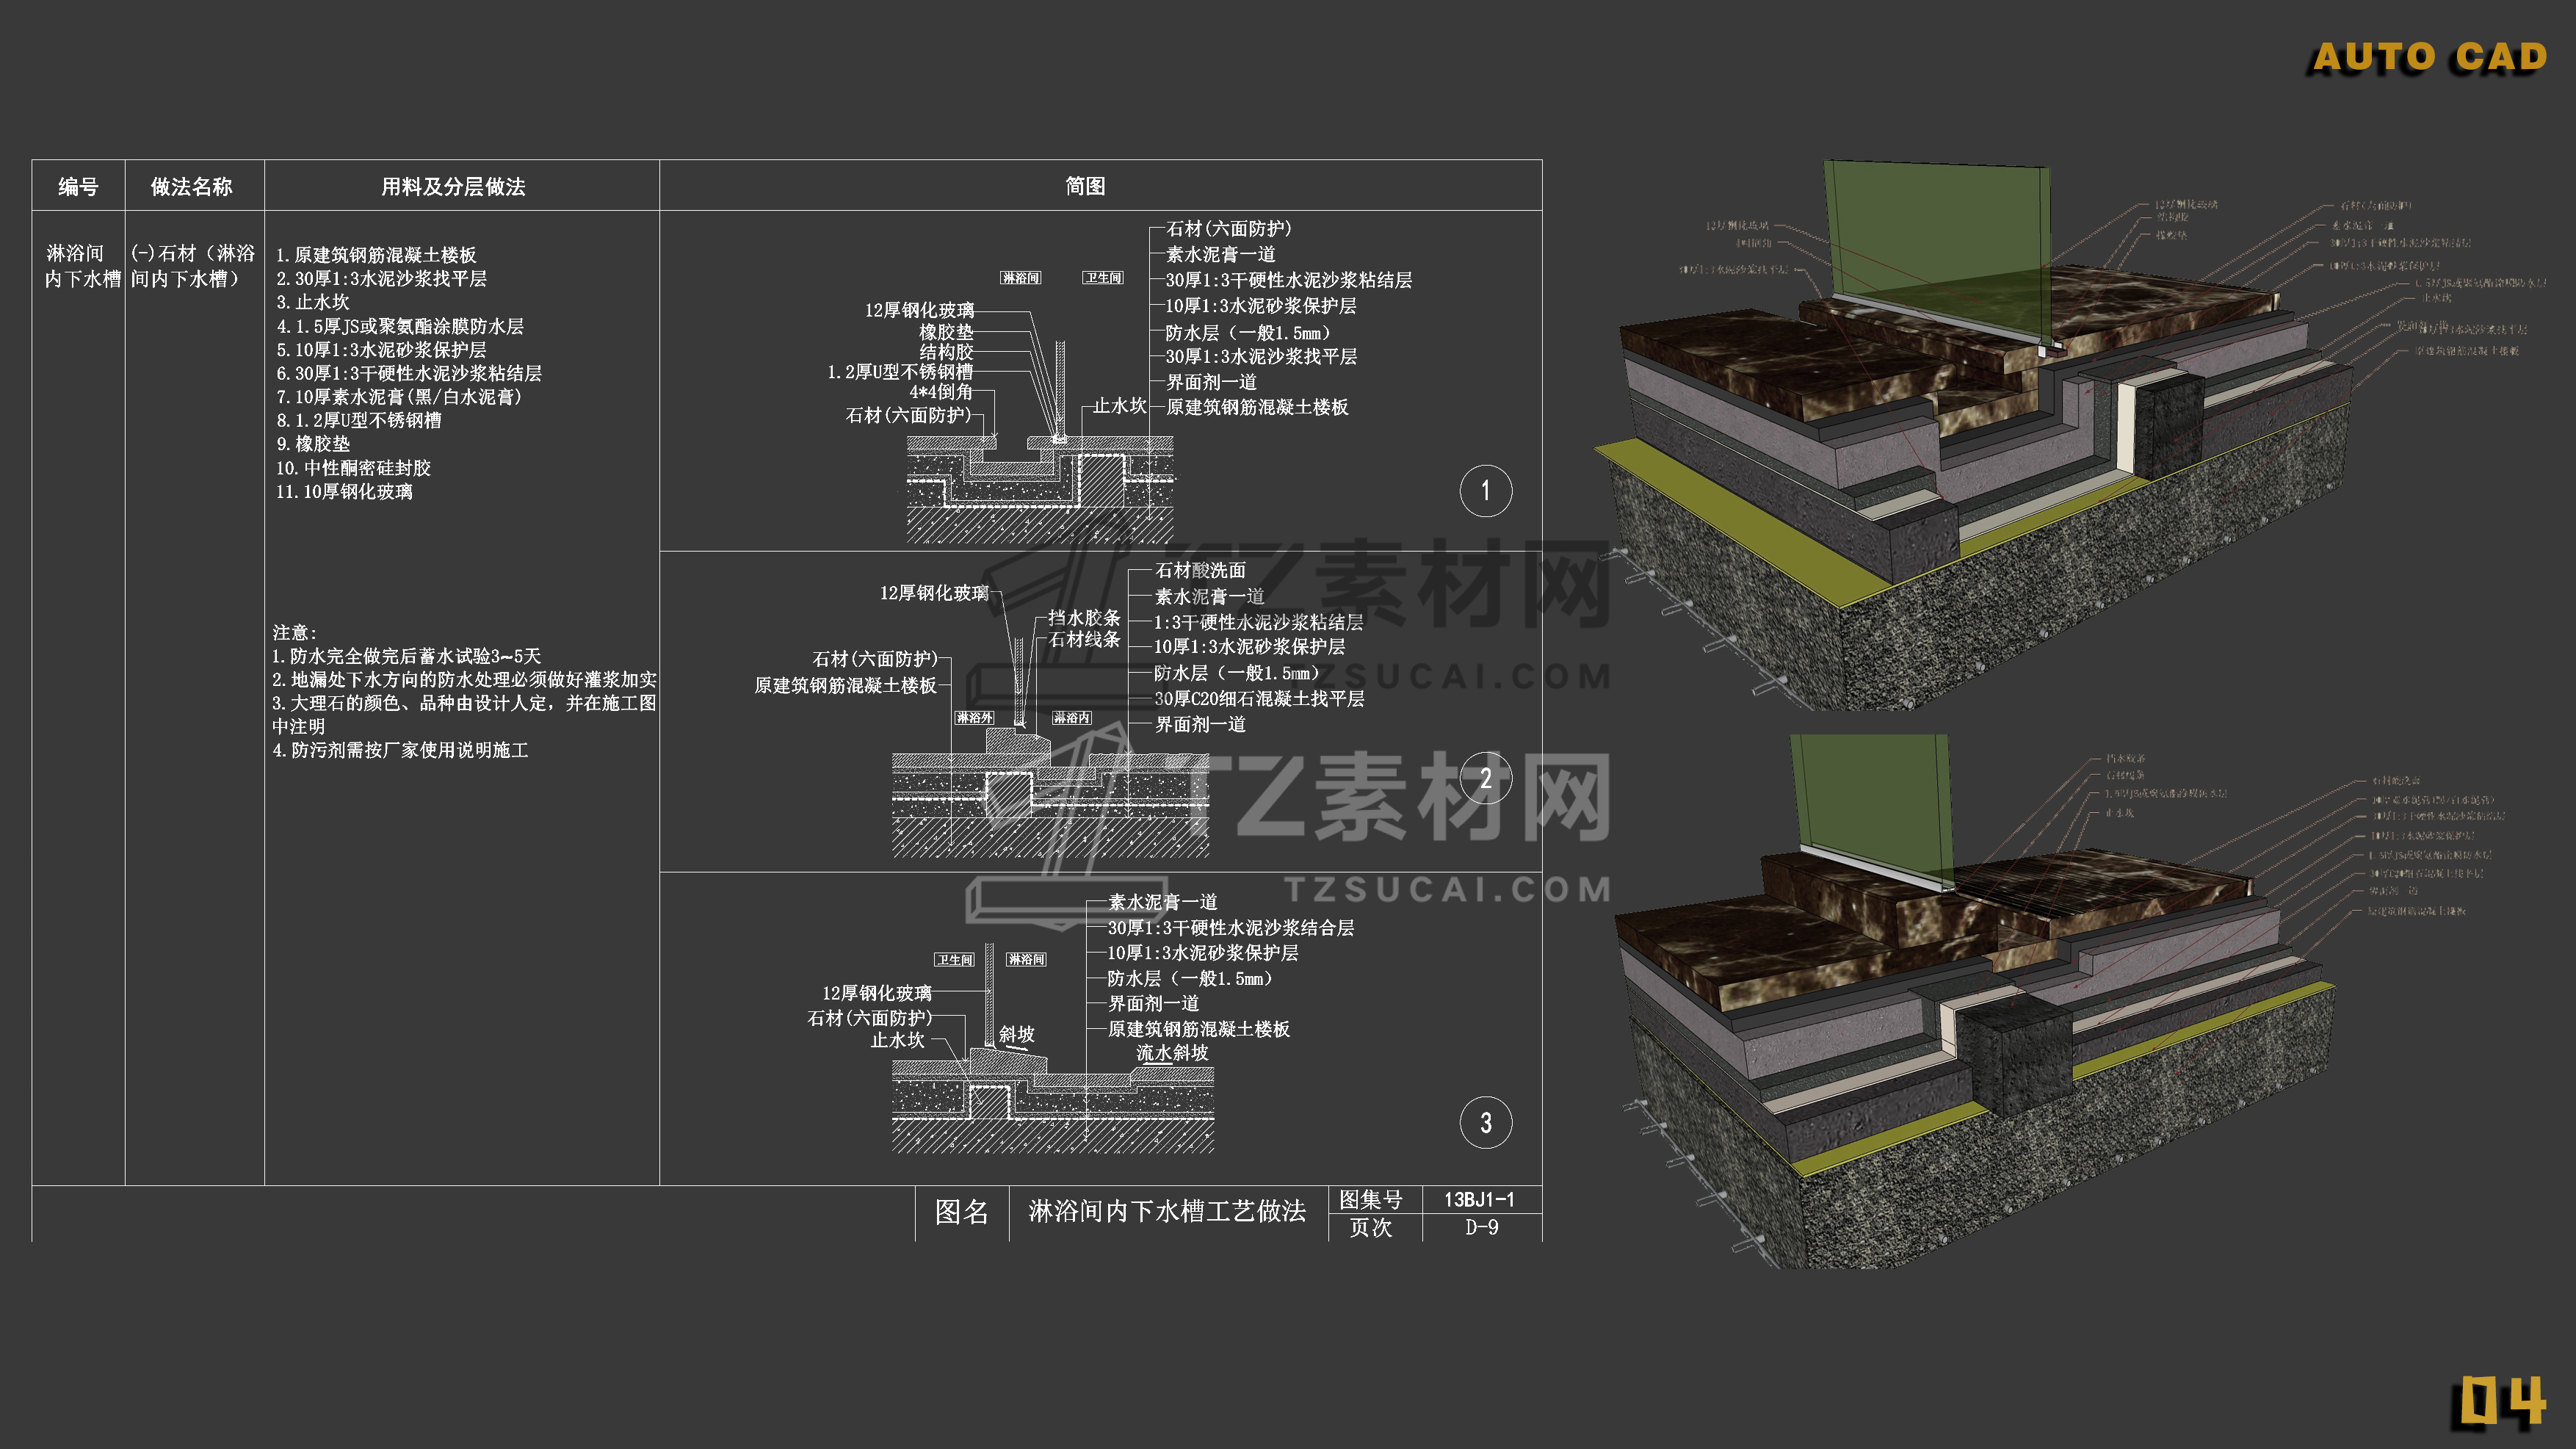This screenshot has width=2576, height=1449.
Task: Click the 12厚钢化玻璃 label in the second diagram
Action: click(x=933, y=593)
